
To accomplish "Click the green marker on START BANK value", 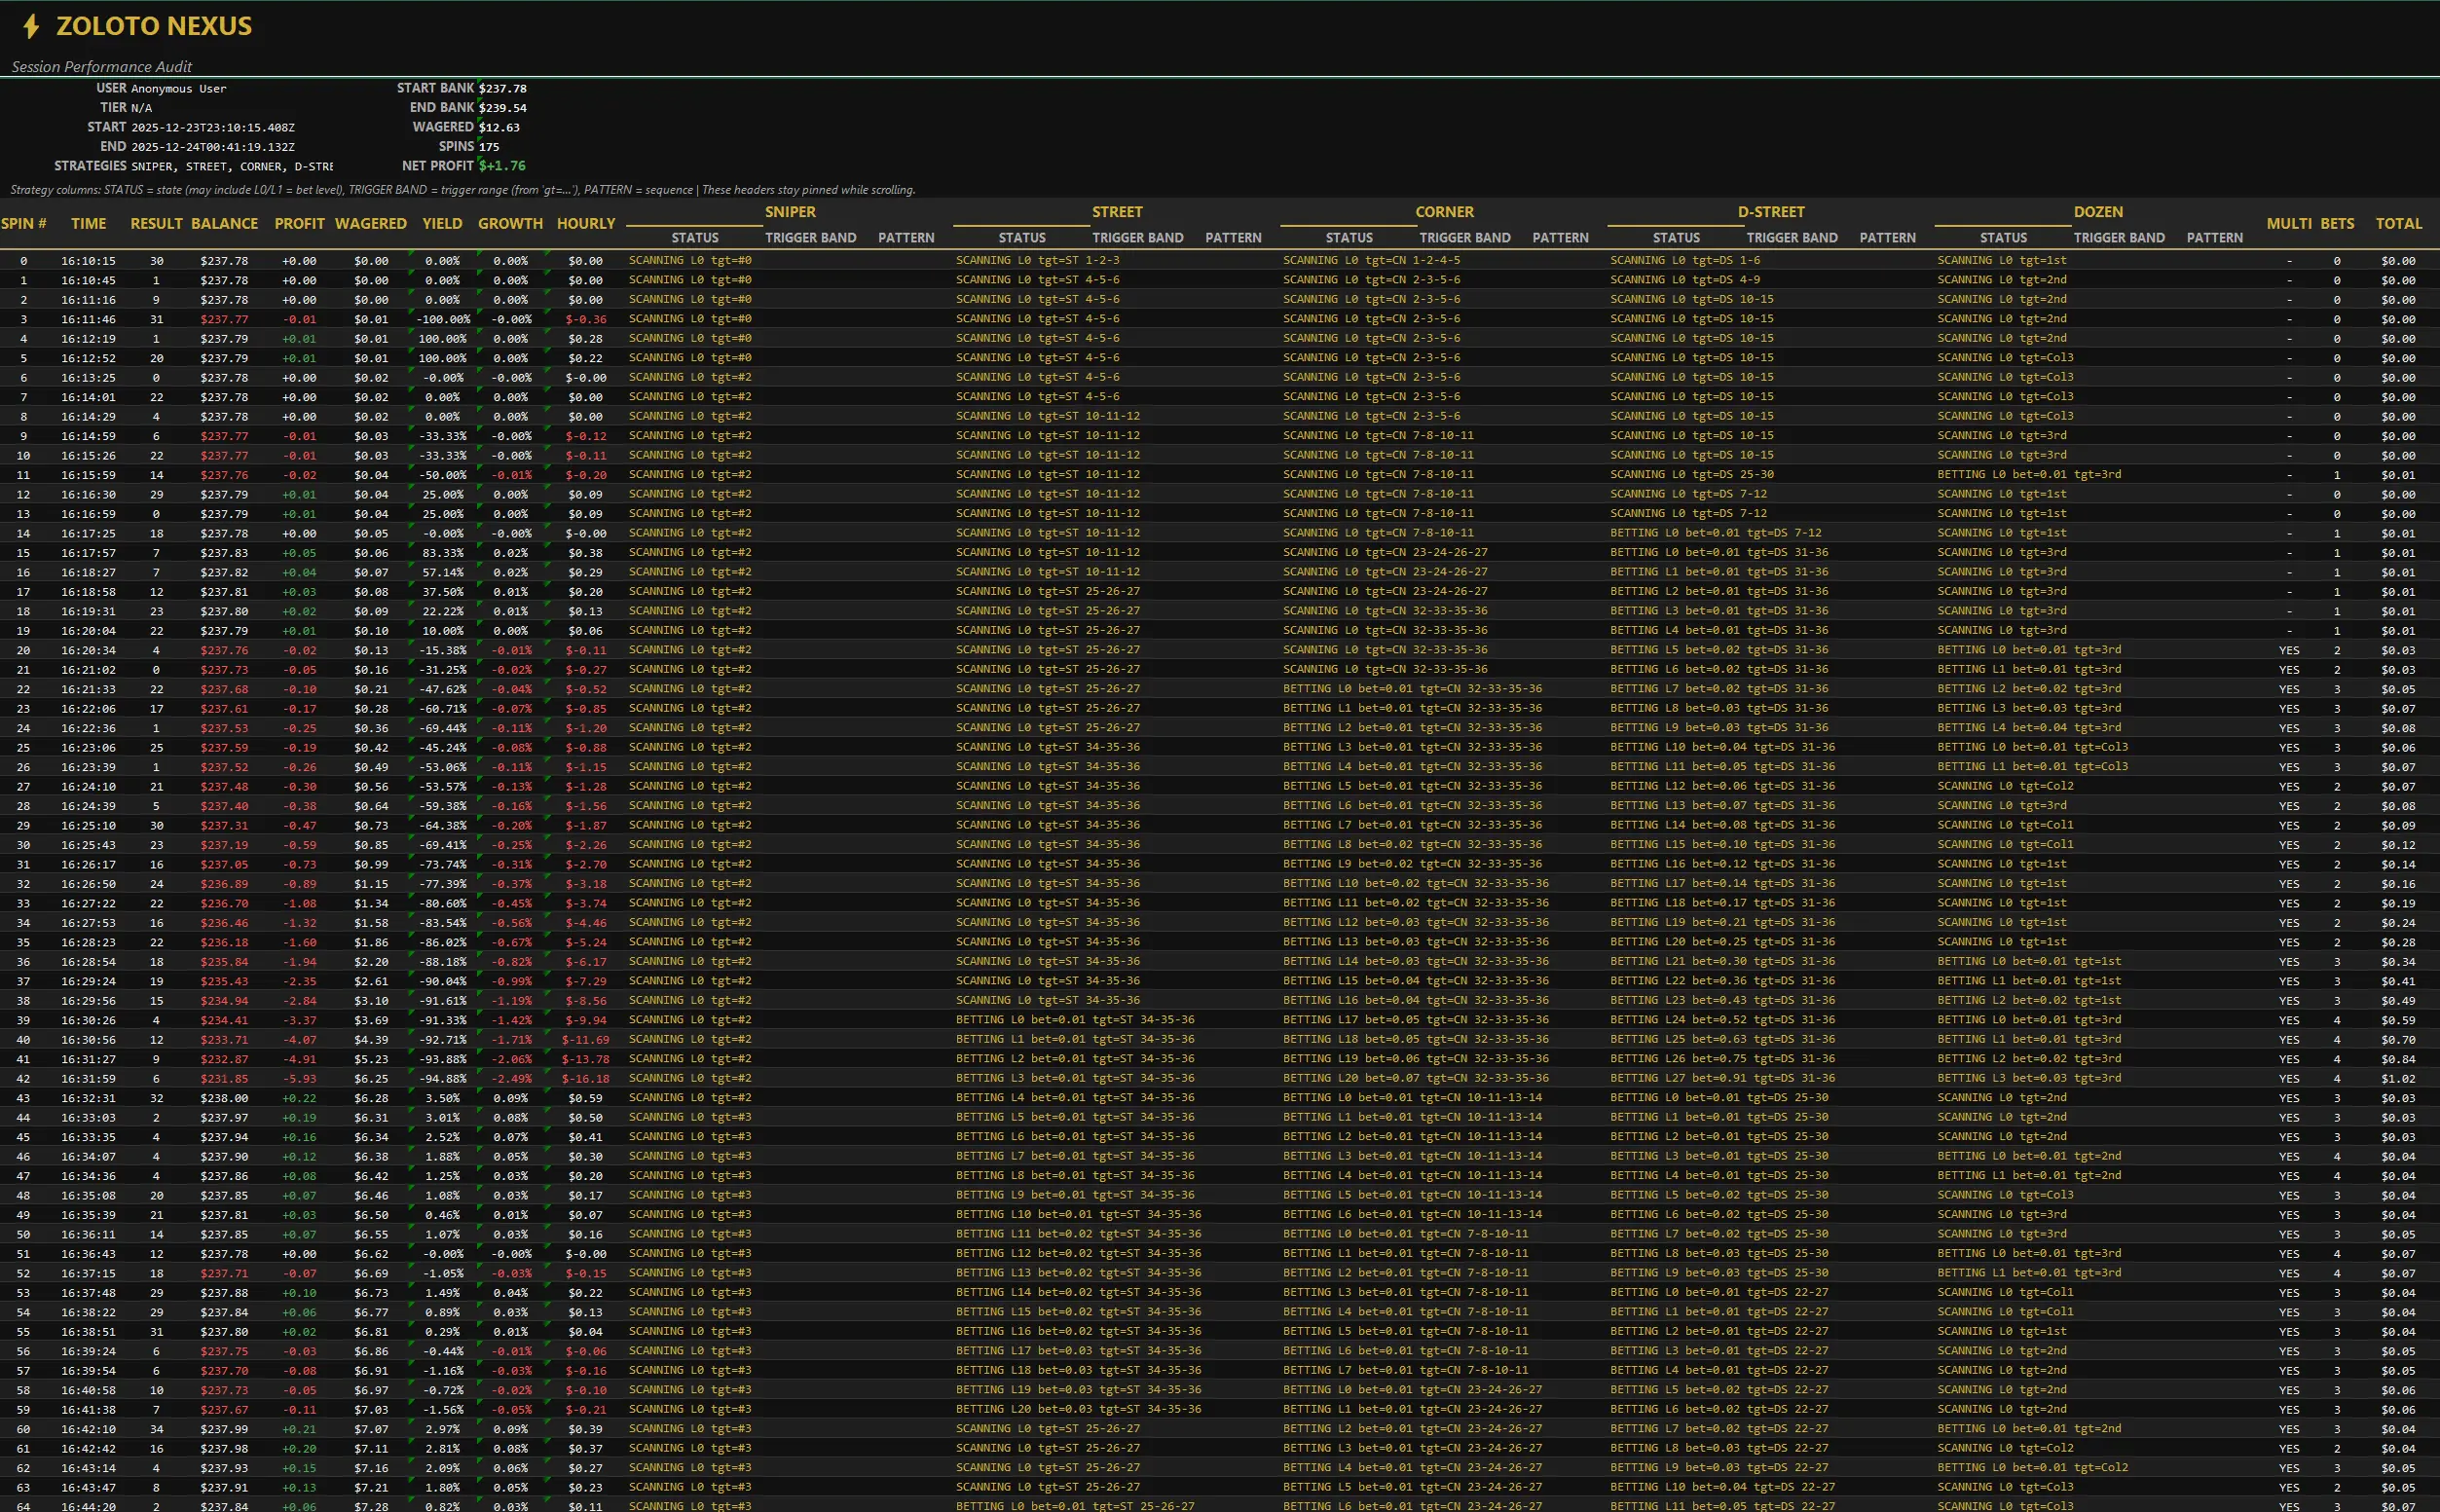I will 479,81.
